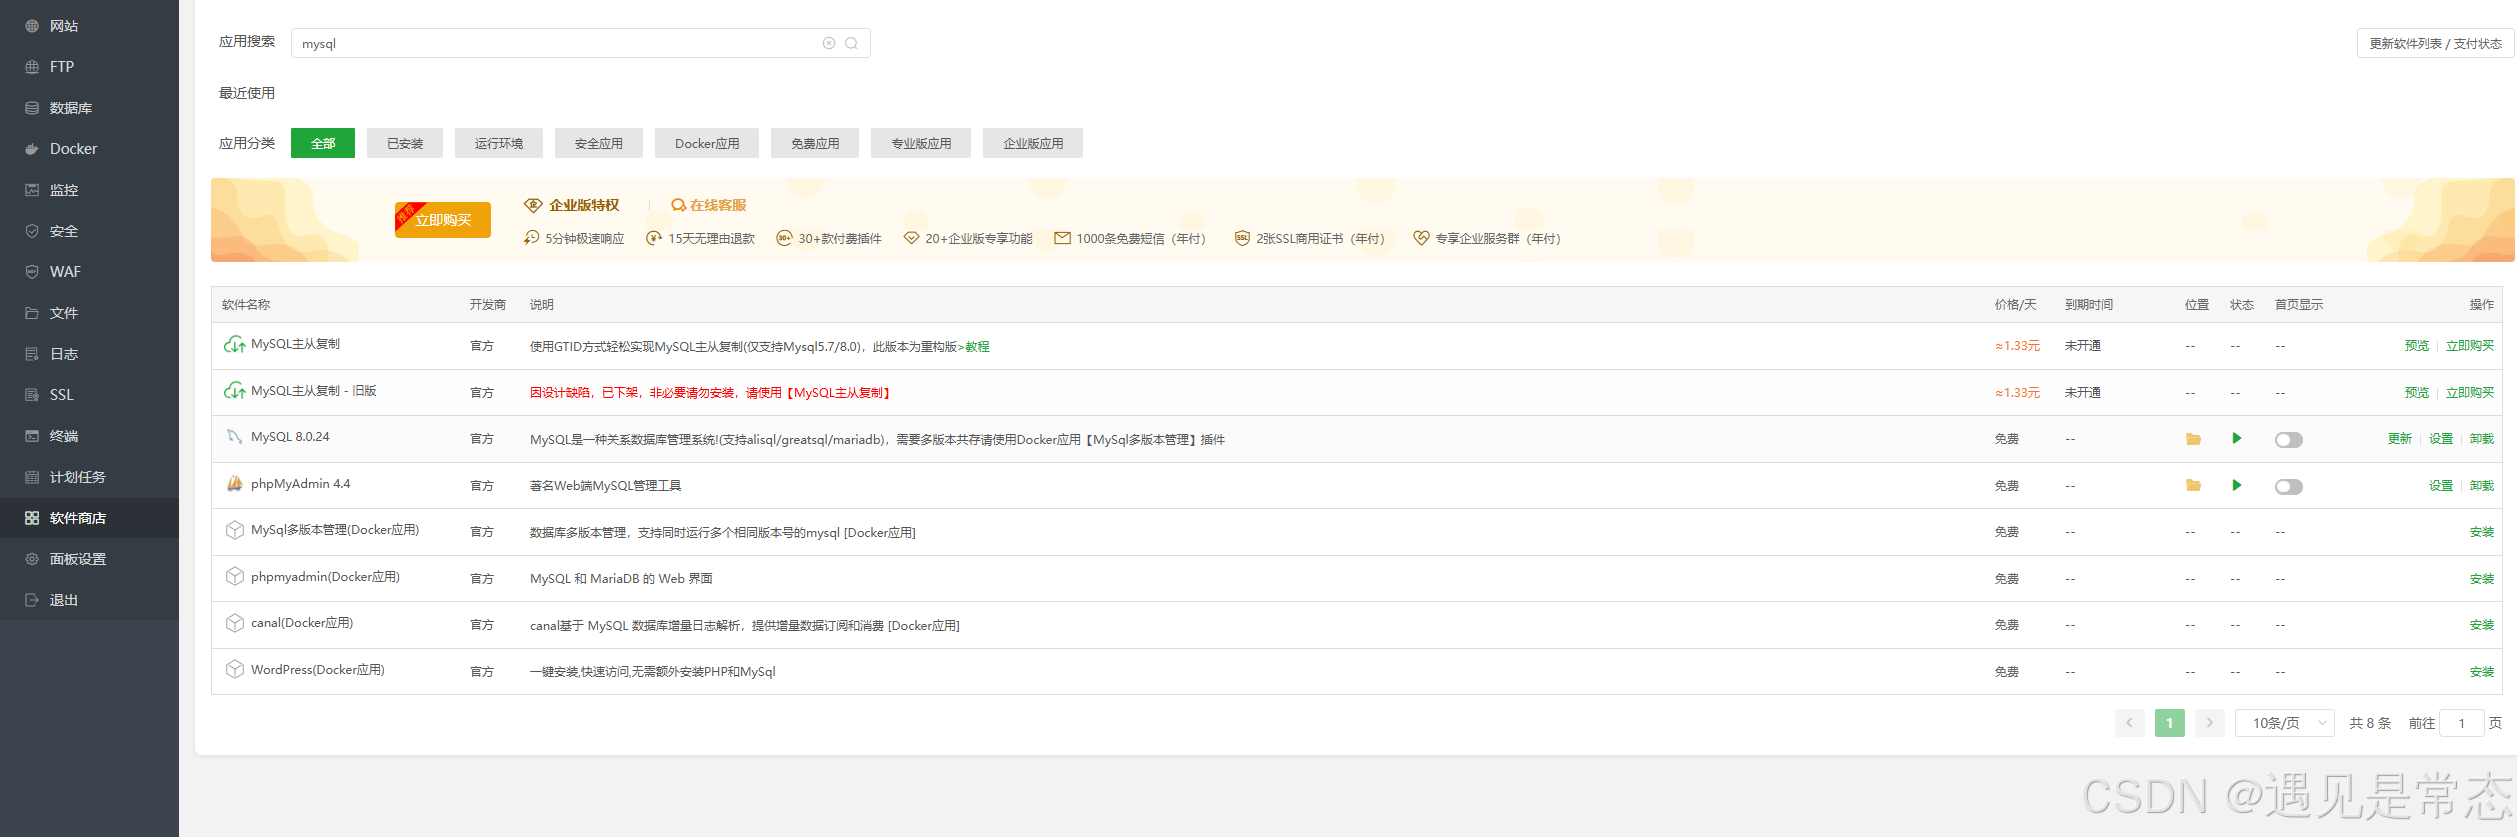Open Docker in the sidebar
Viewport: 2517px width, 837px height.
[x=73, y=149]
